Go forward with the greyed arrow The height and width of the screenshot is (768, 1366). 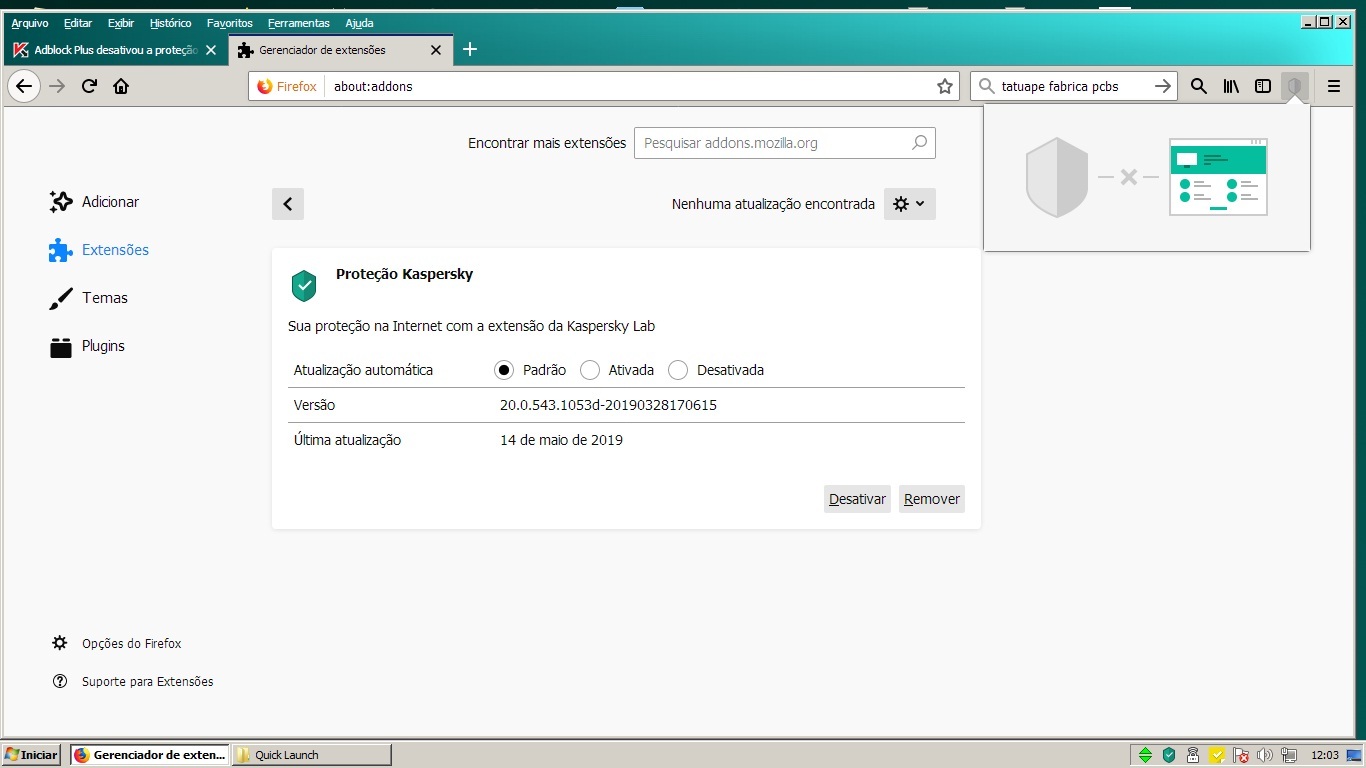pyautogui.click(x=57, y=86)
